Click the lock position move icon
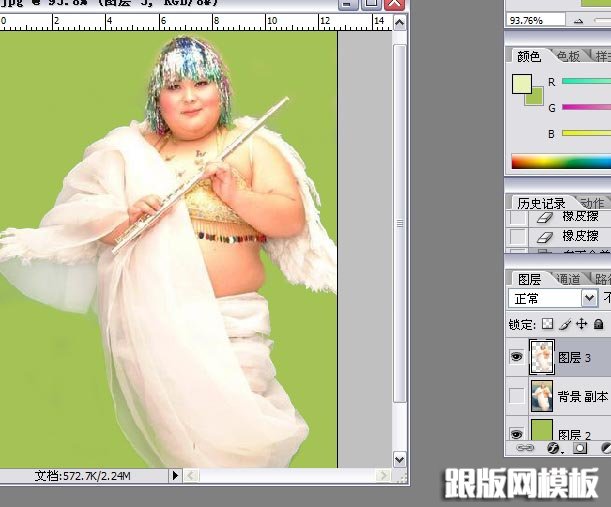This screenshot has width=611, height=507. [581, 324]
